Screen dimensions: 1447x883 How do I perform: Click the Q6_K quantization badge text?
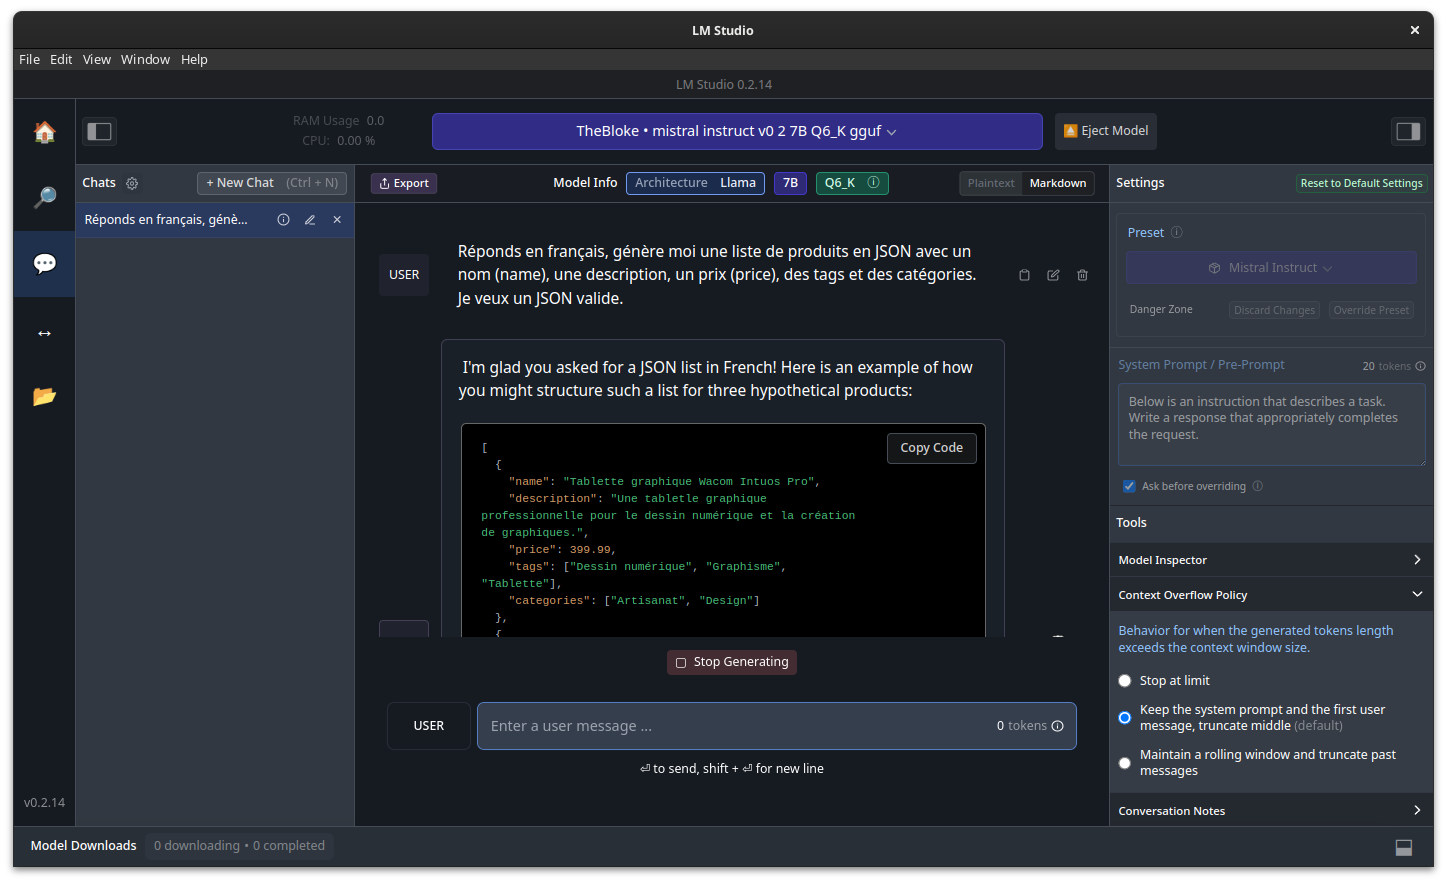840,183
